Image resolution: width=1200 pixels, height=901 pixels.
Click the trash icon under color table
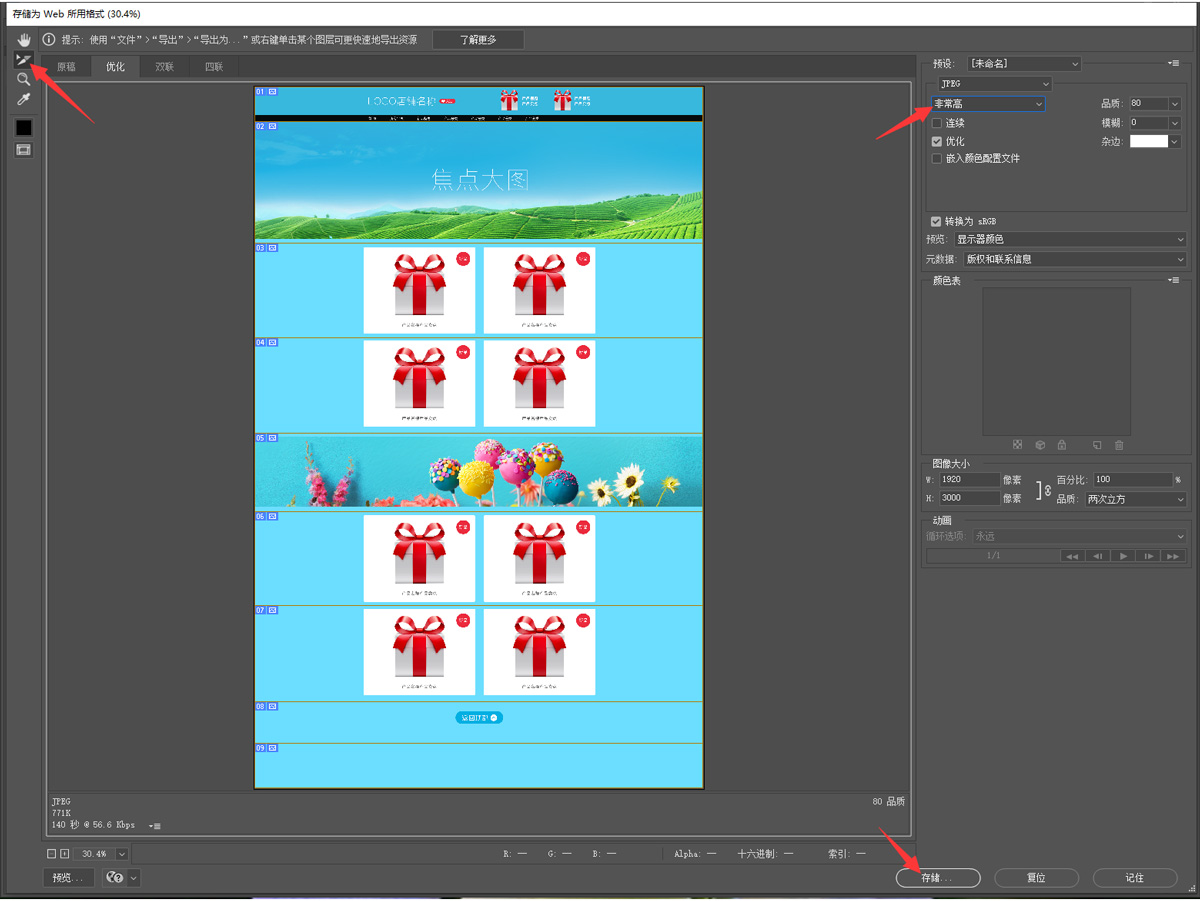(x=1119, y=445)
